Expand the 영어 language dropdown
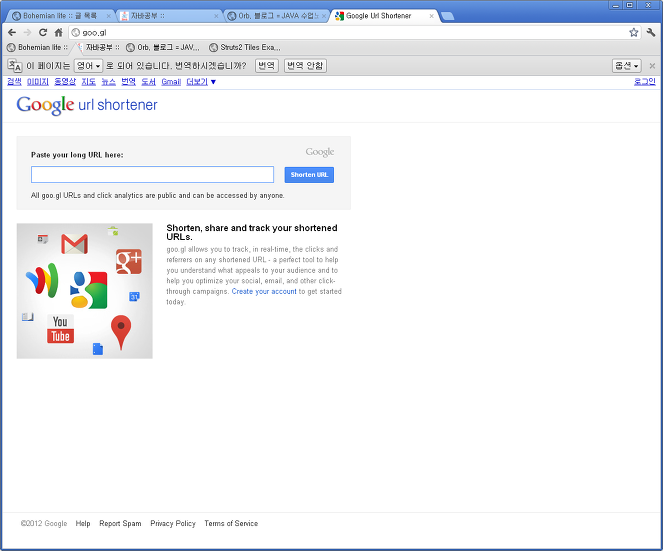Screen dimensions: 663x551 click(88, 66)
